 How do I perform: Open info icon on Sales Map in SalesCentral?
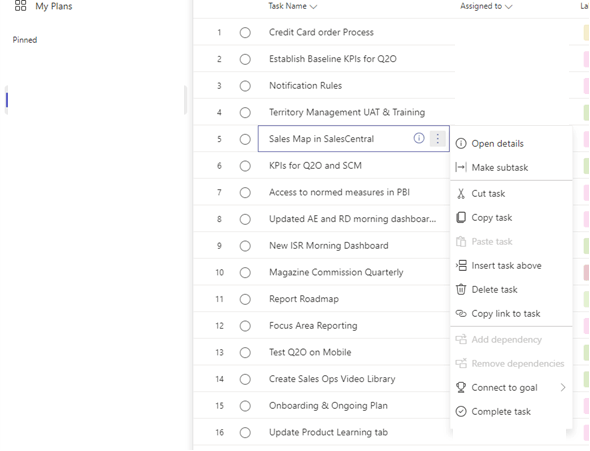pyautogui.click(x=419, y=138)
